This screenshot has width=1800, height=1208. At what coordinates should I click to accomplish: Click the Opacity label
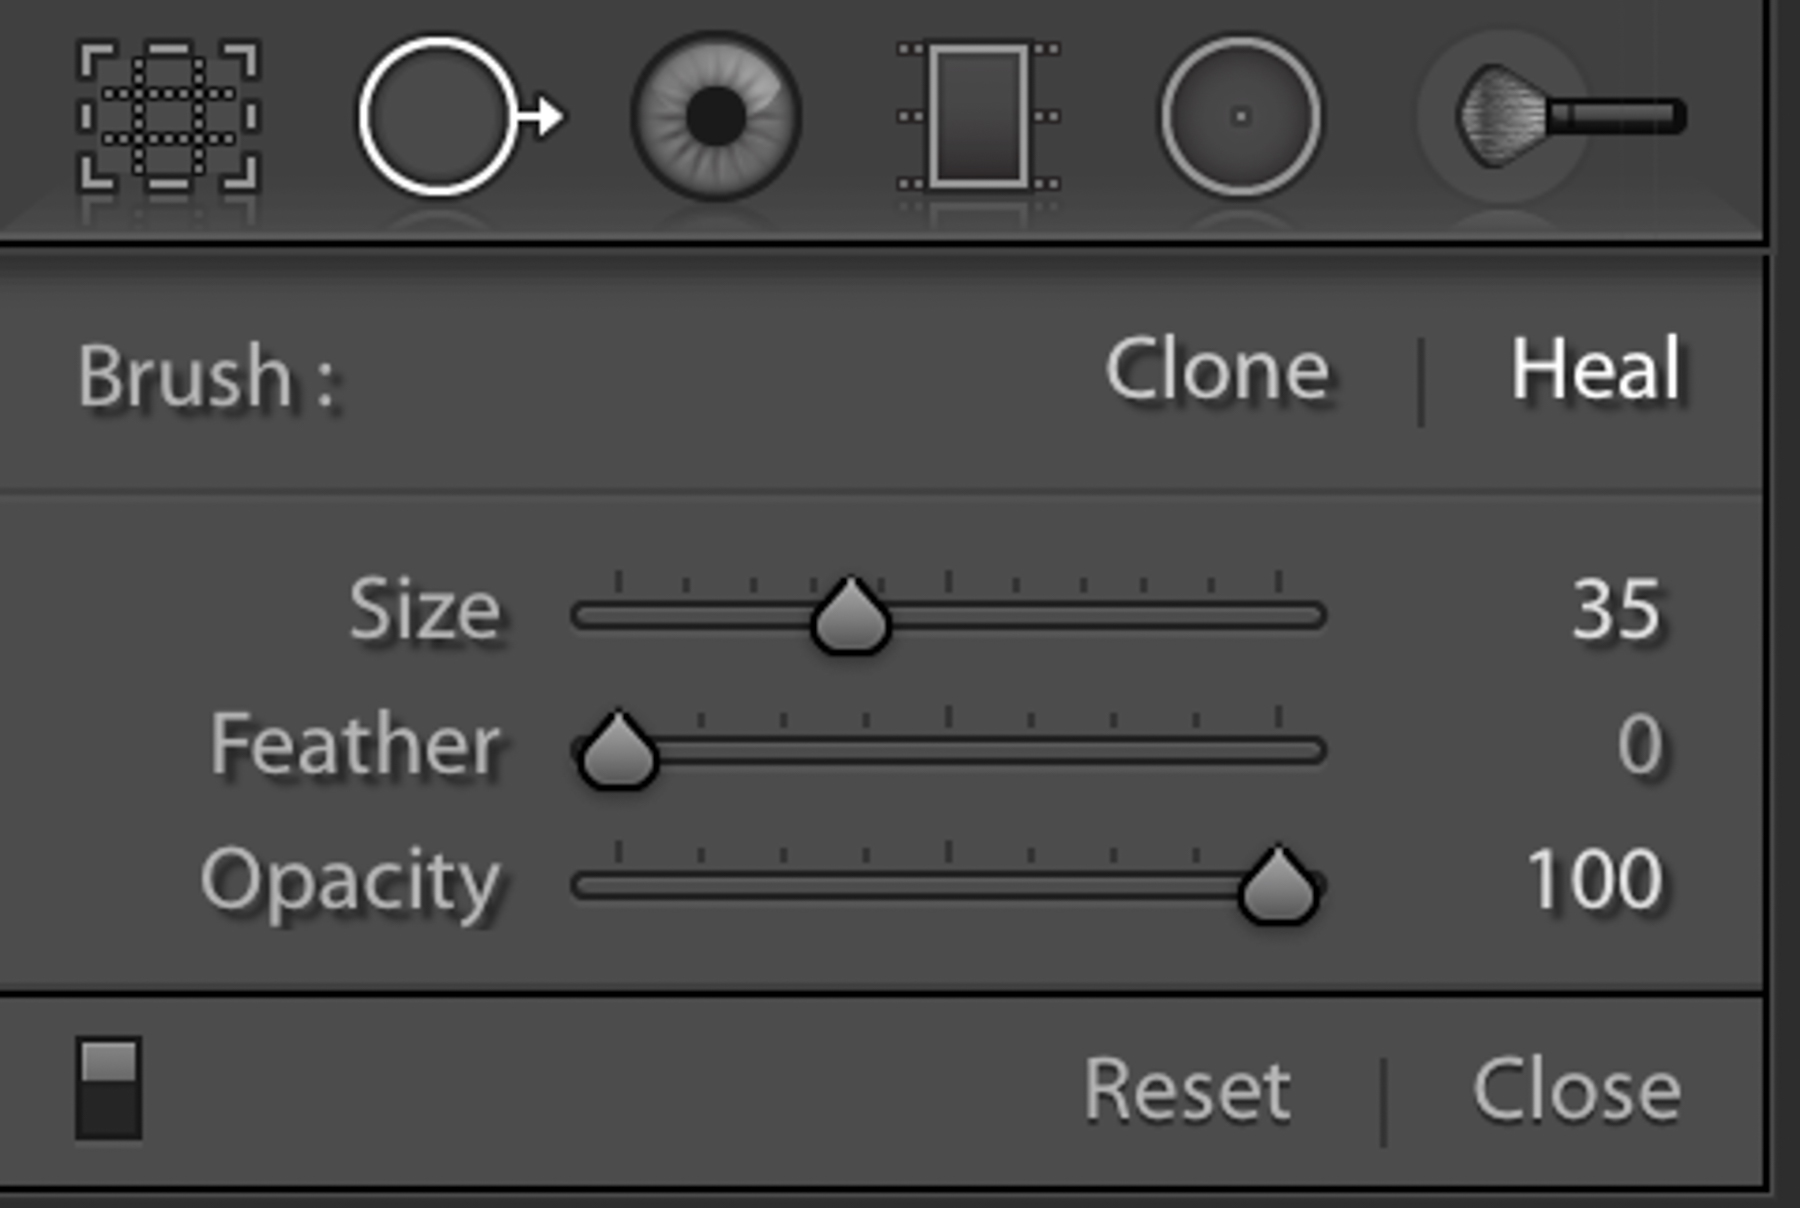(351, 883)
